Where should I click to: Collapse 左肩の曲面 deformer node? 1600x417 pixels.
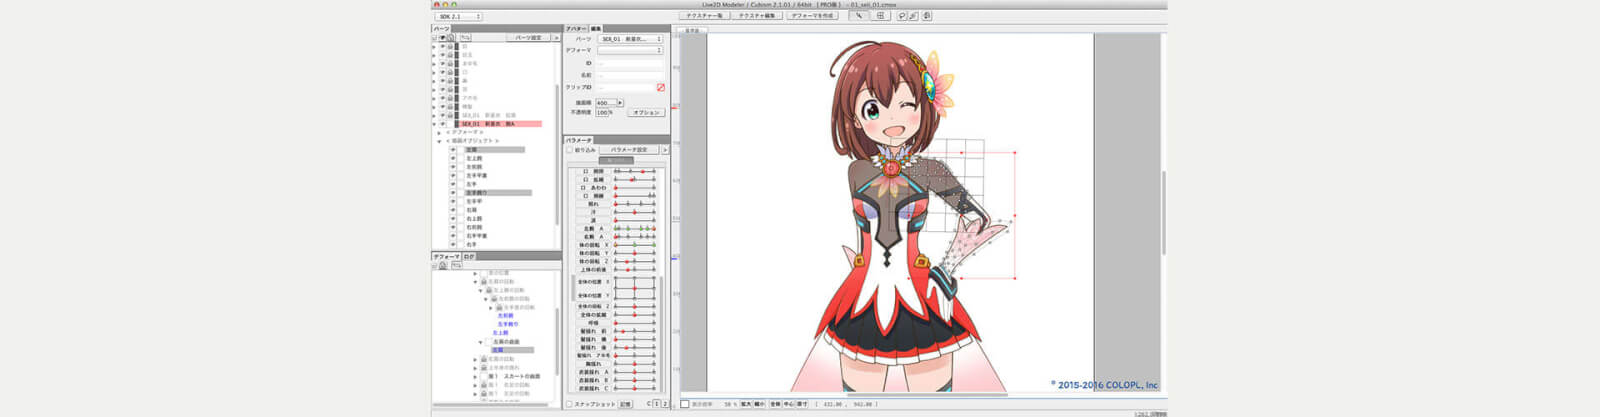tap(480, 342)
